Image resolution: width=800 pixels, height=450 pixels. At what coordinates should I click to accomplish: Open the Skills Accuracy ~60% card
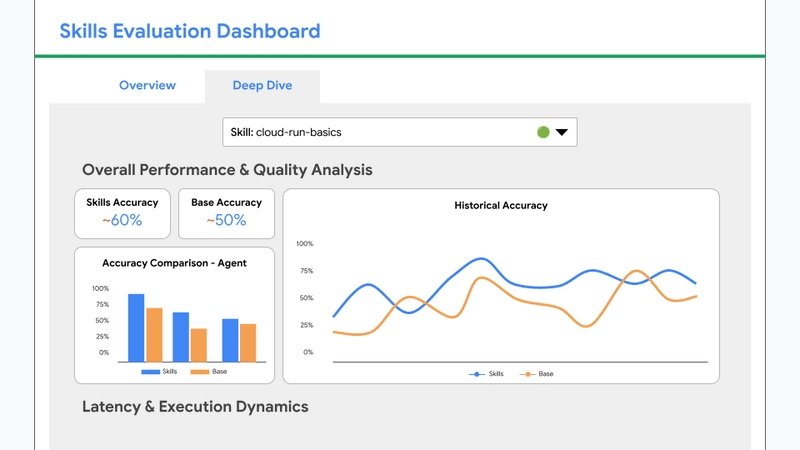click(122, 213)
